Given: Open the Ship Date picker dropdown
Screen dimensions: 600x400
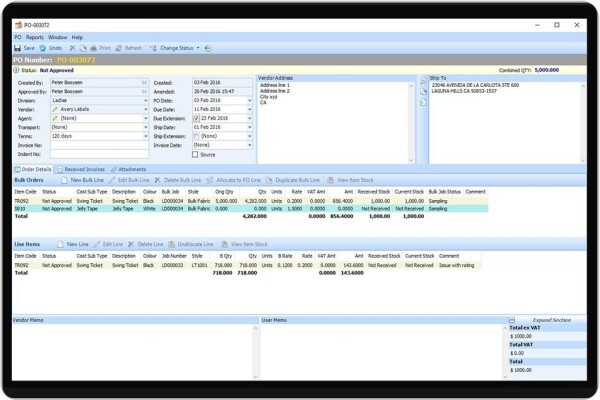Looking at the screenshot, I should click(x=249, y=127).
